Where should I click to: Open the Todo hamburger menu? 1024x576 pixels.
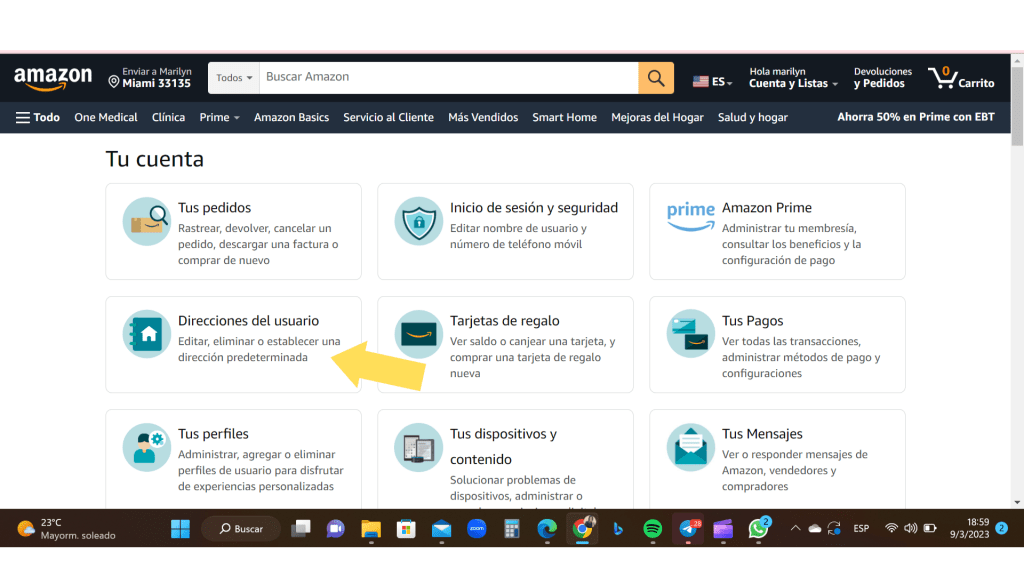point(38,118)
